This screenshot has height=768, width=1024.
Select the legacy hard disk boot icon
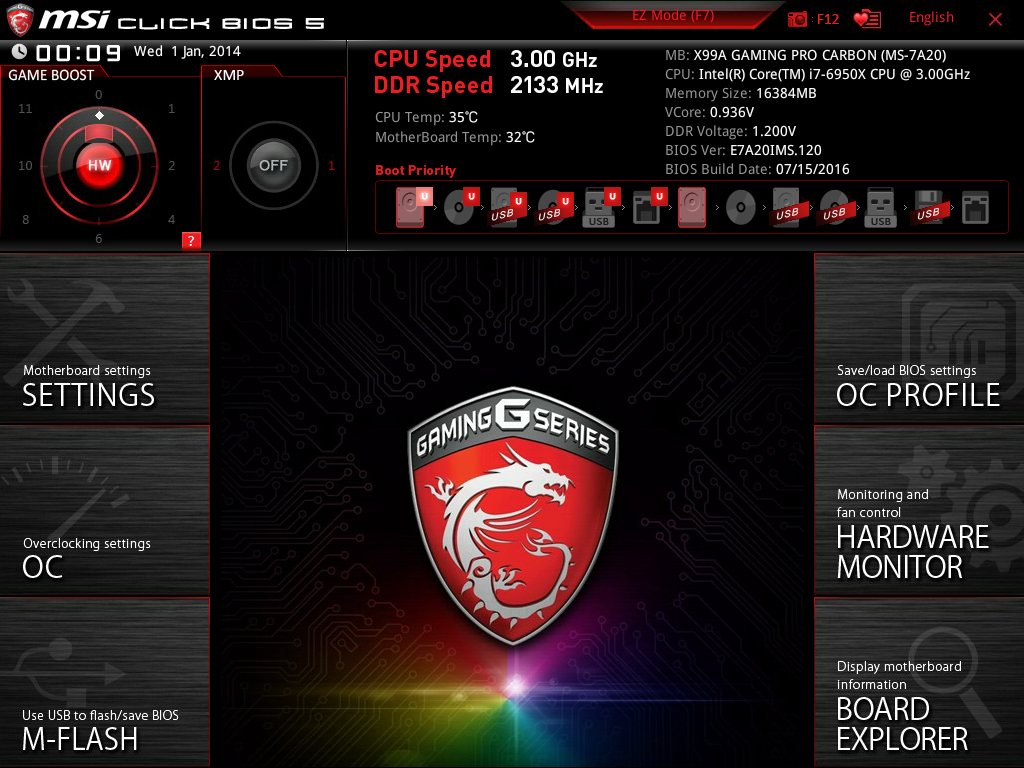[x=692, y=207]
